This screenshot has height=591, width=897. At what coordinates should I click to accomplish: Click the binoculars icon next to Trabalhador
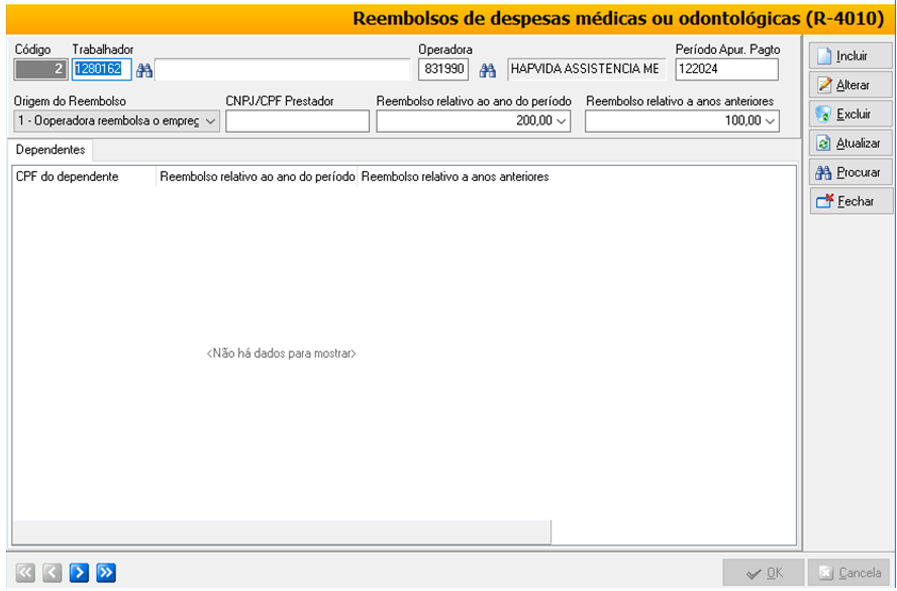[x=144, y=70]
